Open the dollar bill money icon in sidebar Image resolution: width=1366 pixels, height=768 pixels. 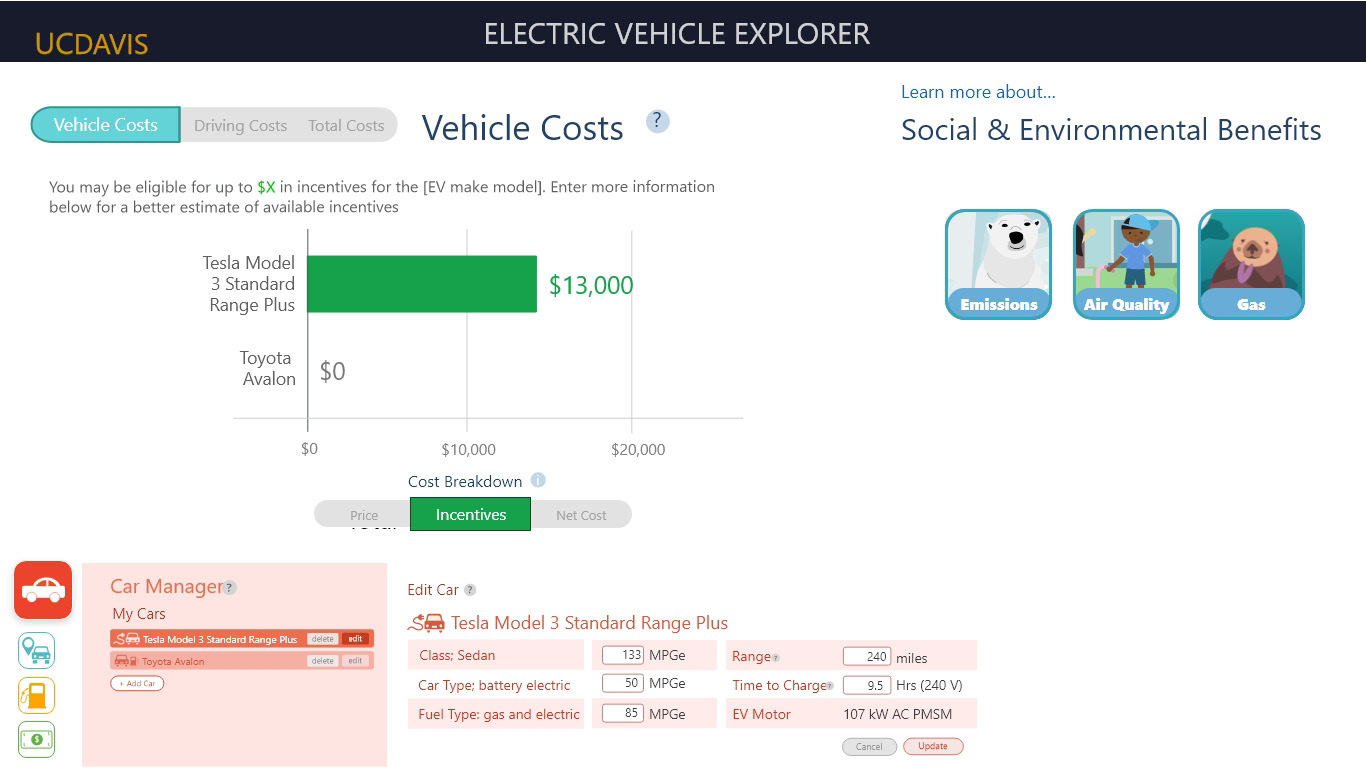36,740
